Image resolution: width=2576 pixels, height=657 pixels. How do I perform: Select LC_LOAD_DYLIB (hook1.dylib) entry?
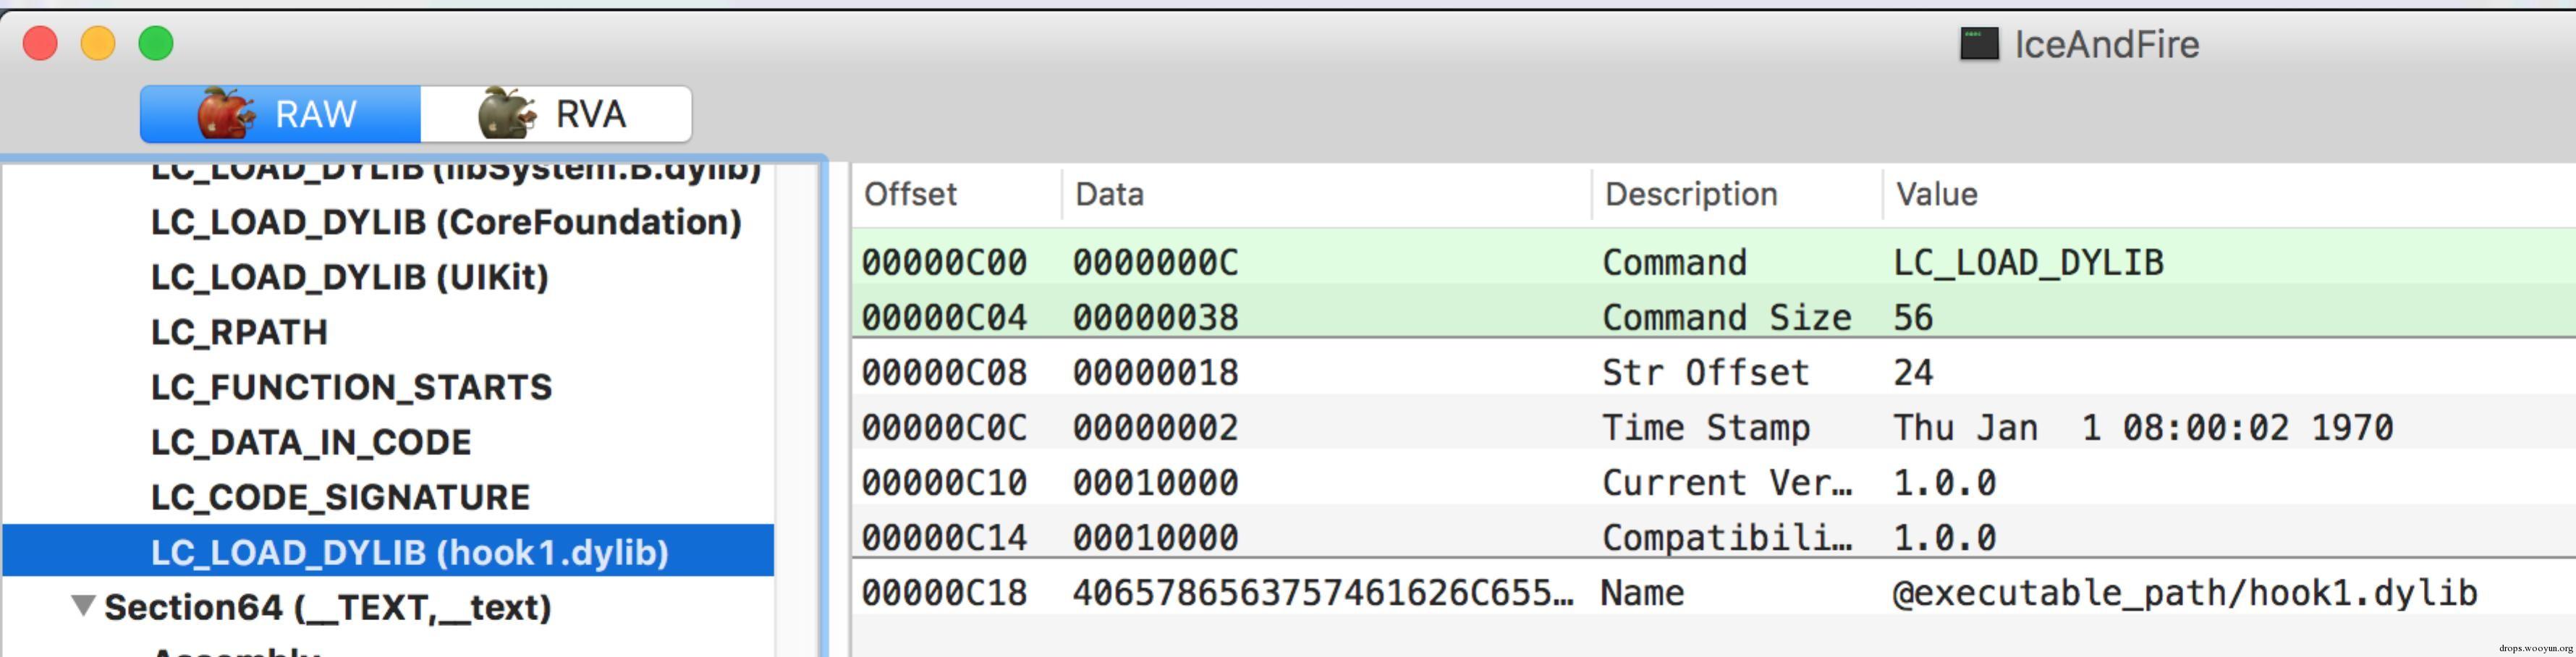coord(409,552)
